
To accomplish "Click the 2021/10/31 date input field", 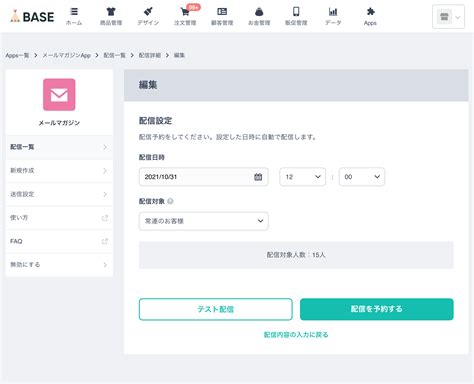I will (x=204, y=177).
